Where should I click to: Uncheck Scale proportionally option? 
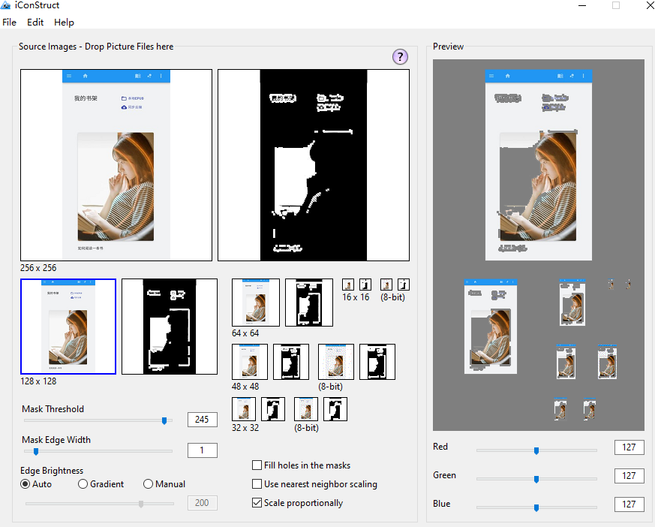point(257,503)
